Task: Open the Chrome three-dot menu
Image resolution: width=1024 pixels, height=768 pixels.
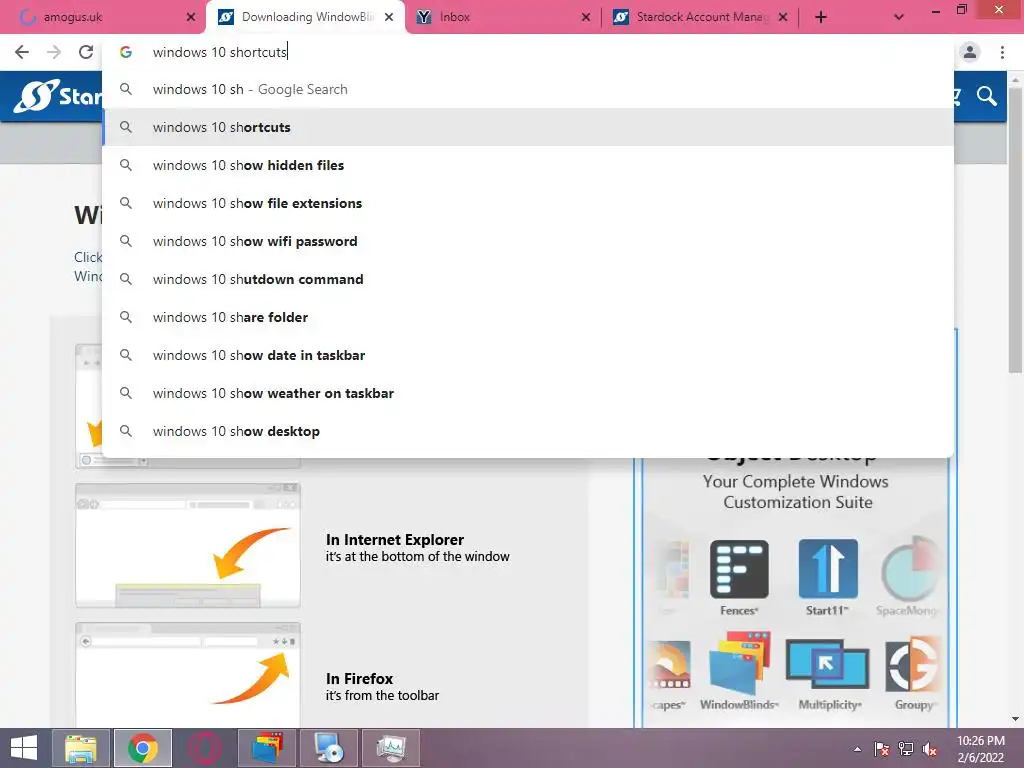Action: coord(1002,52)
